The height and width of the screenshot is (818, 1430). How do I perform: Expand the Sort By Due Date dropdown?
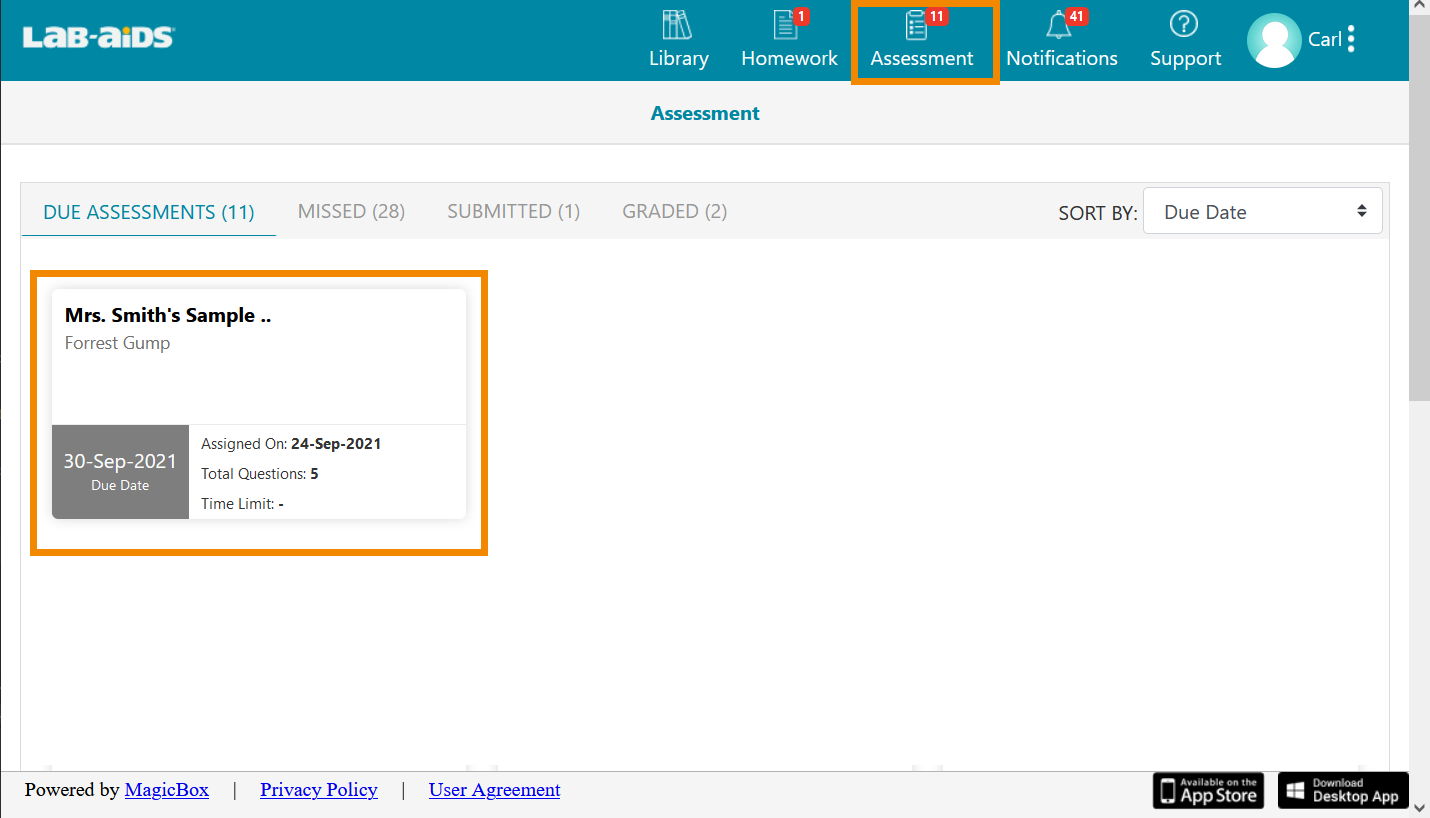(x=1262, y=212)
